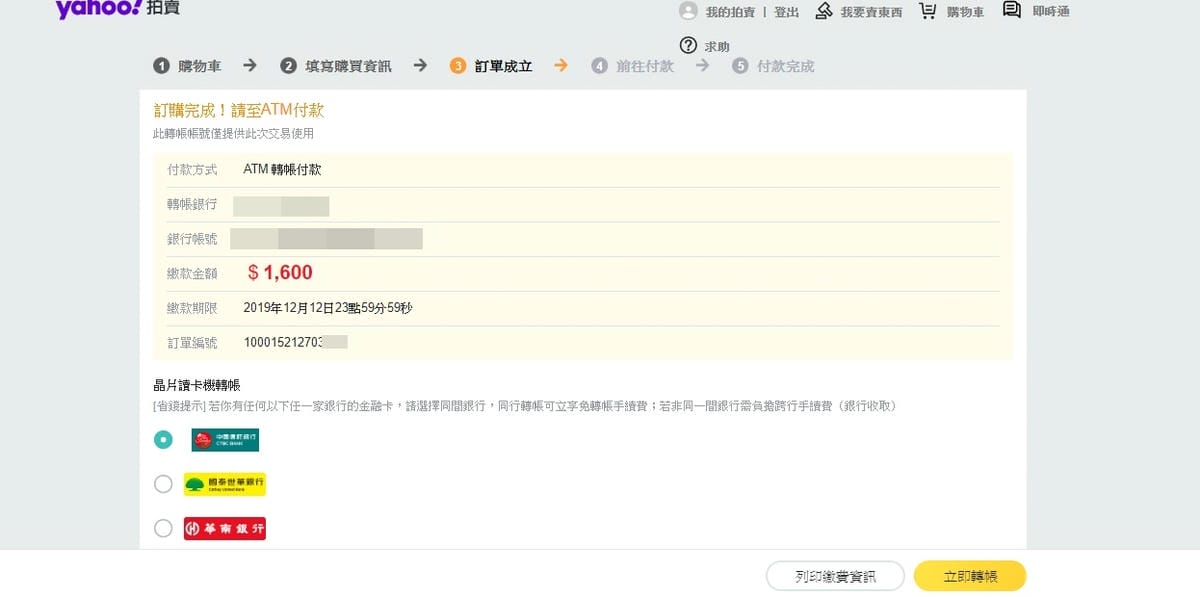Viewport: 1200px width, 597px height.
Task: Click the 訂單成立 progress step
Action: point(492,65)
